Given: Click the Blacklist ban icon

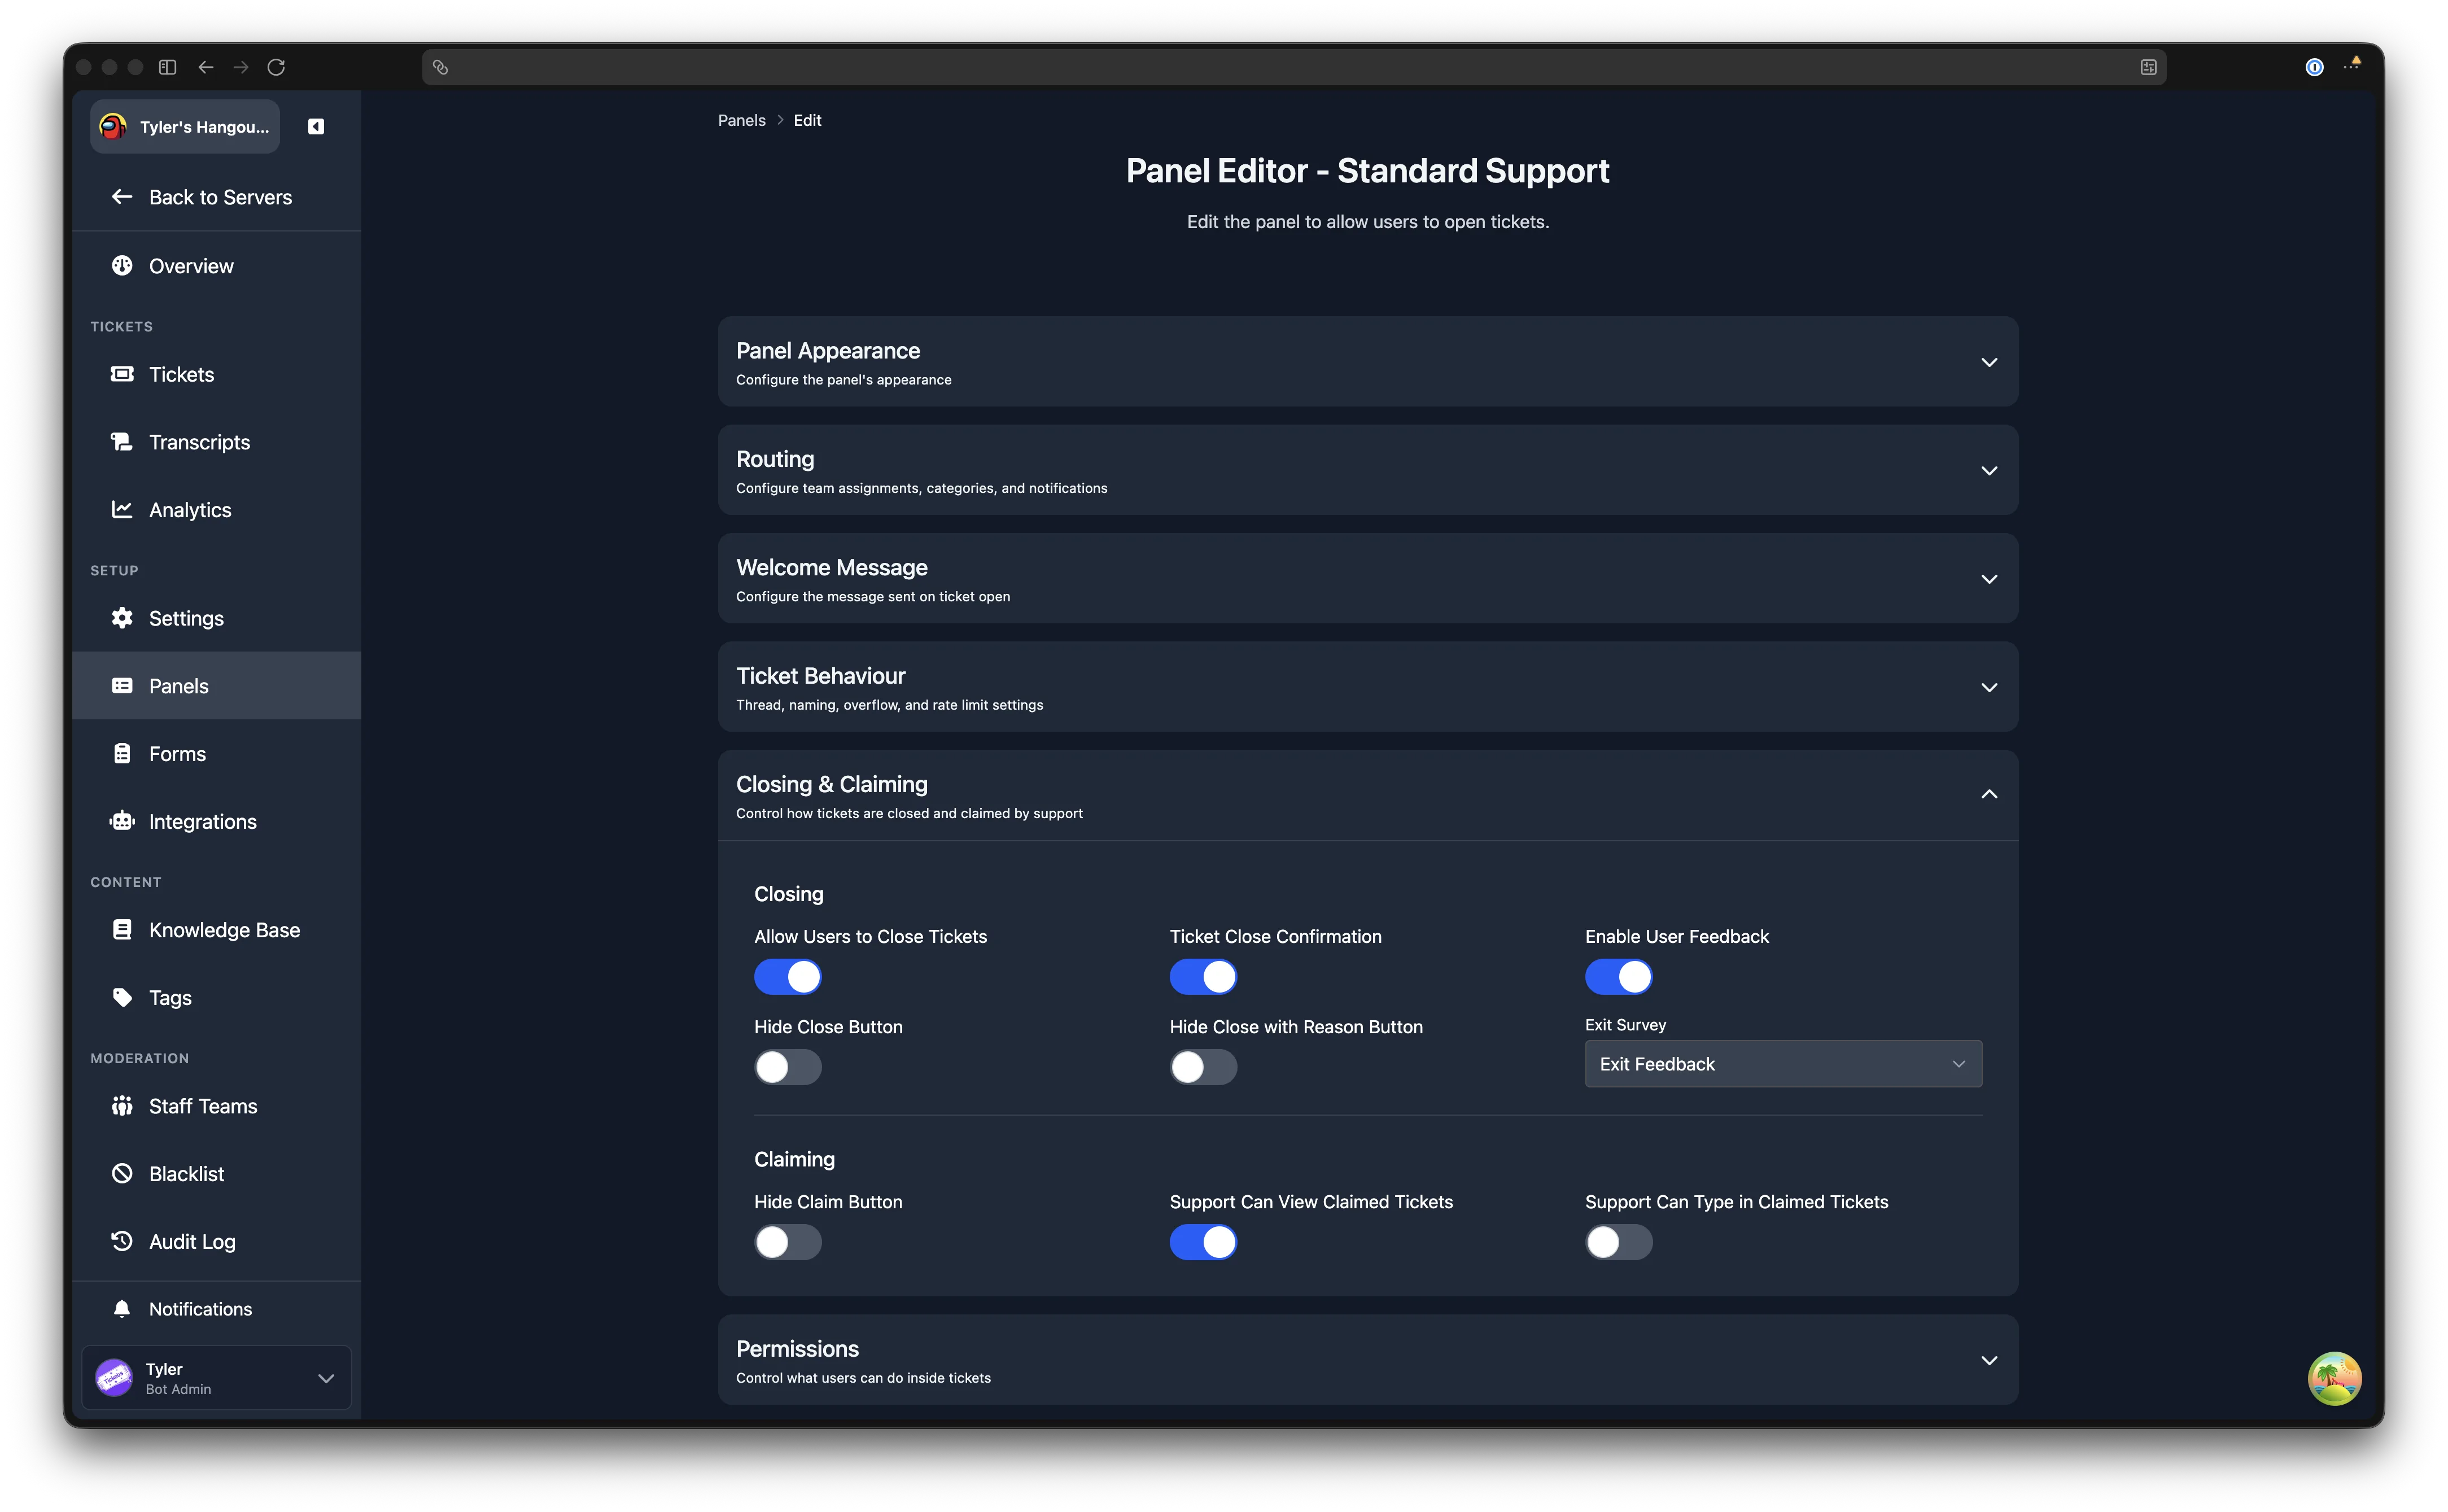Looking at the screenshot, I should pyautogui.click(x=122, y=1173).
